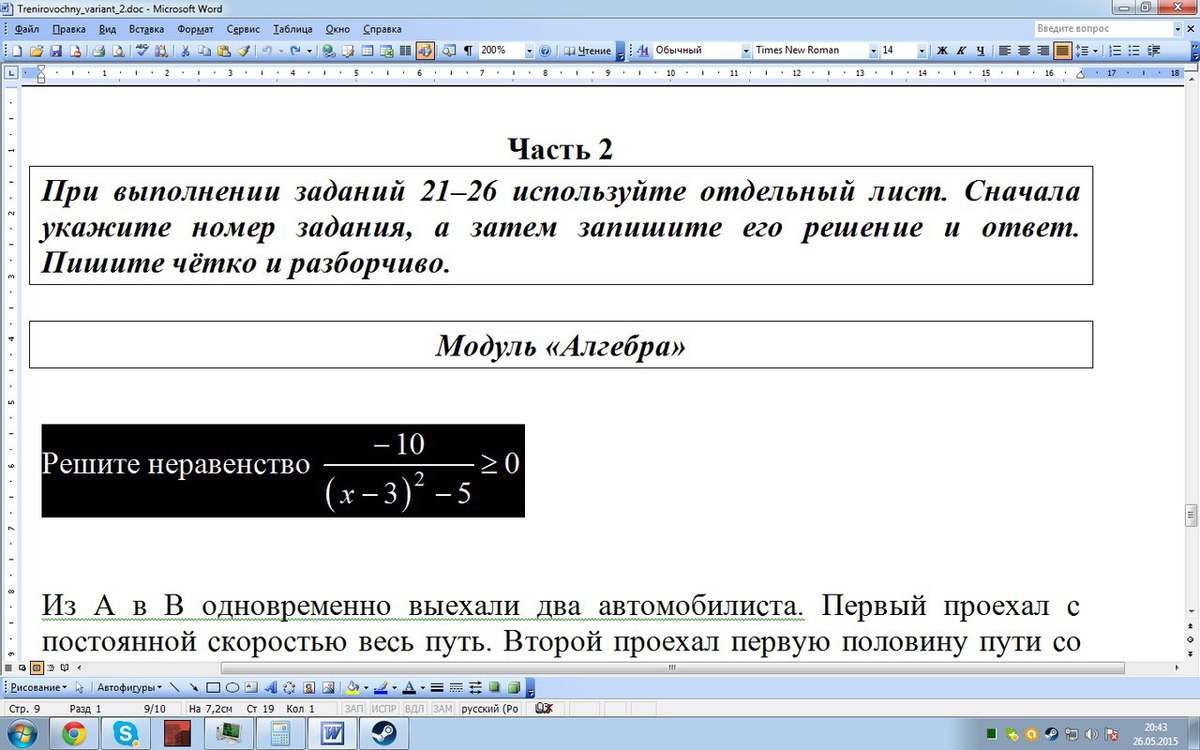1200x750 pixels.
Task: Expand the Times New Roman font list
Action: pyautogui.click(x=873, y=50)
